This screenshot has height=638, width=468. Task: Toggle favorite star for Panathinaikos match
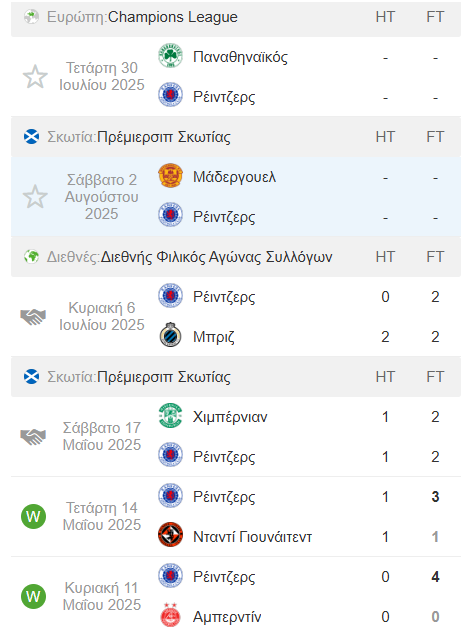pyautogui.click(x=35, y=76)
